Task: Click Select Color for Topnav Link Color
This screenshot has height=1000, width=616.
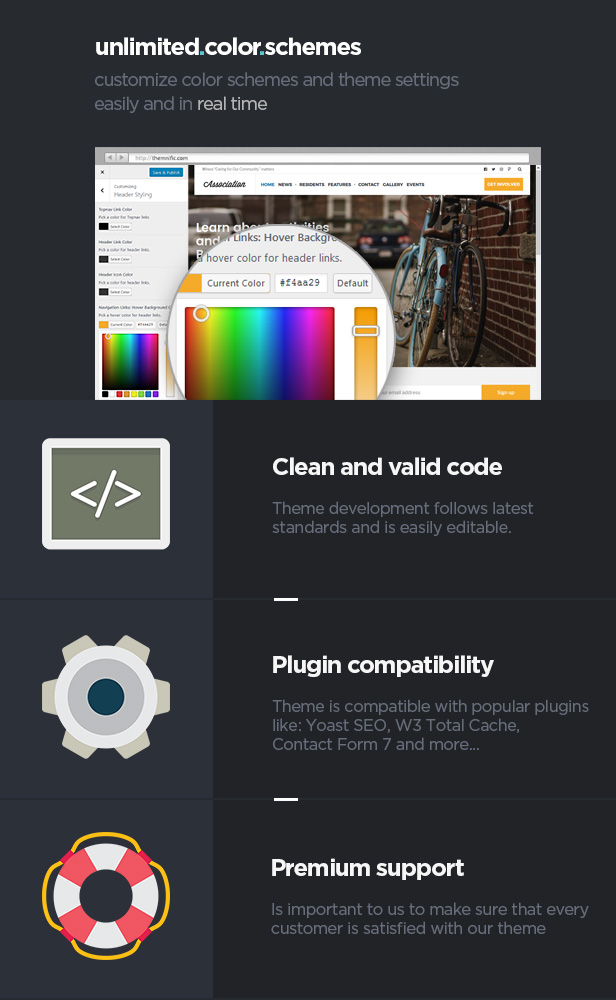Action: [120, 226]
